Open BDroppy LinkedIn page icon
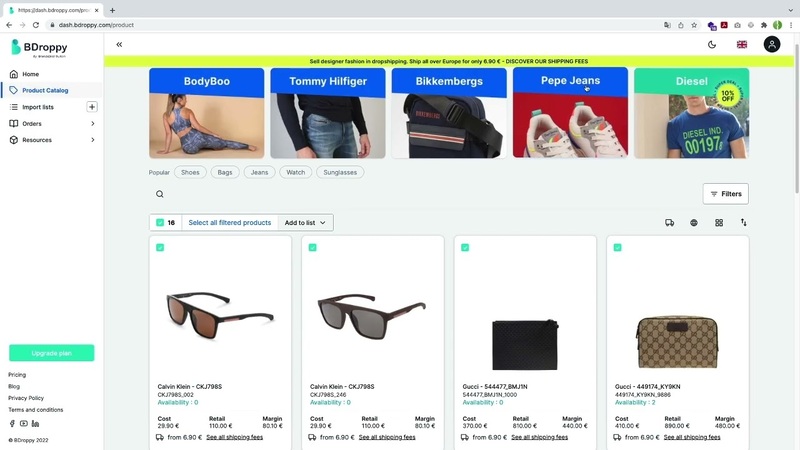 35,423
